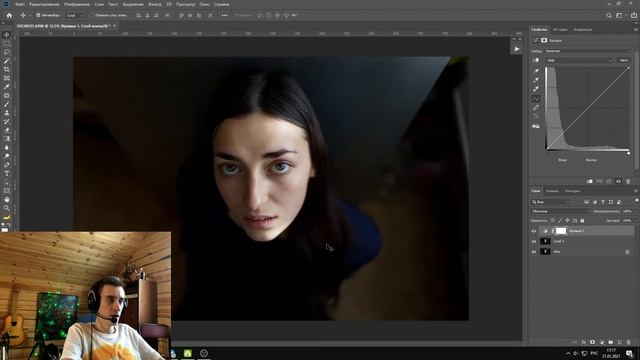Viewport: 640px width, 360px height.
Task: Clip the Curves adjustment to layer below
Action: coord(589,181)
